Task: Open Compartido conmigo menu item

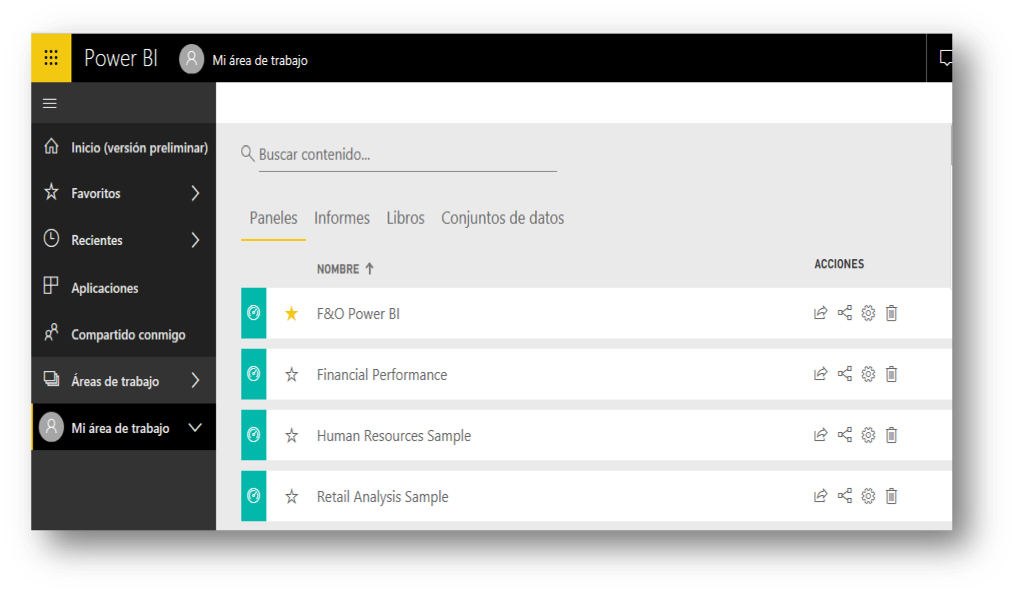Action: (x=124, y=334)
